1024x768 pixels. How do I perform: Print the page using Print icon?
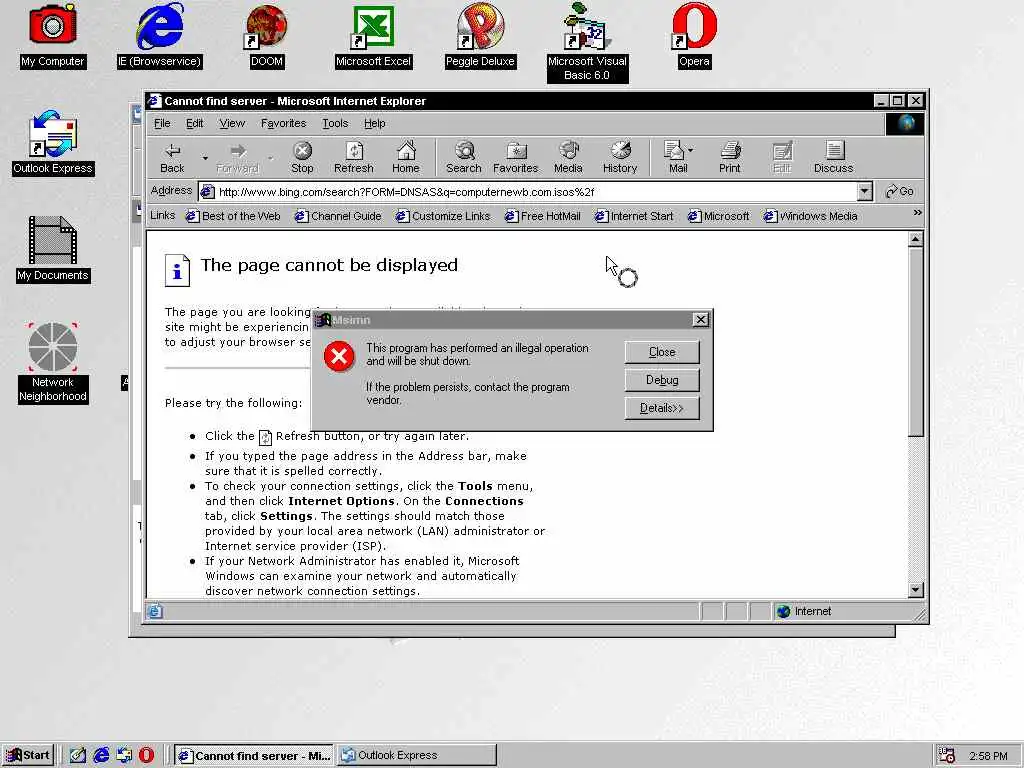click(729, 158)
